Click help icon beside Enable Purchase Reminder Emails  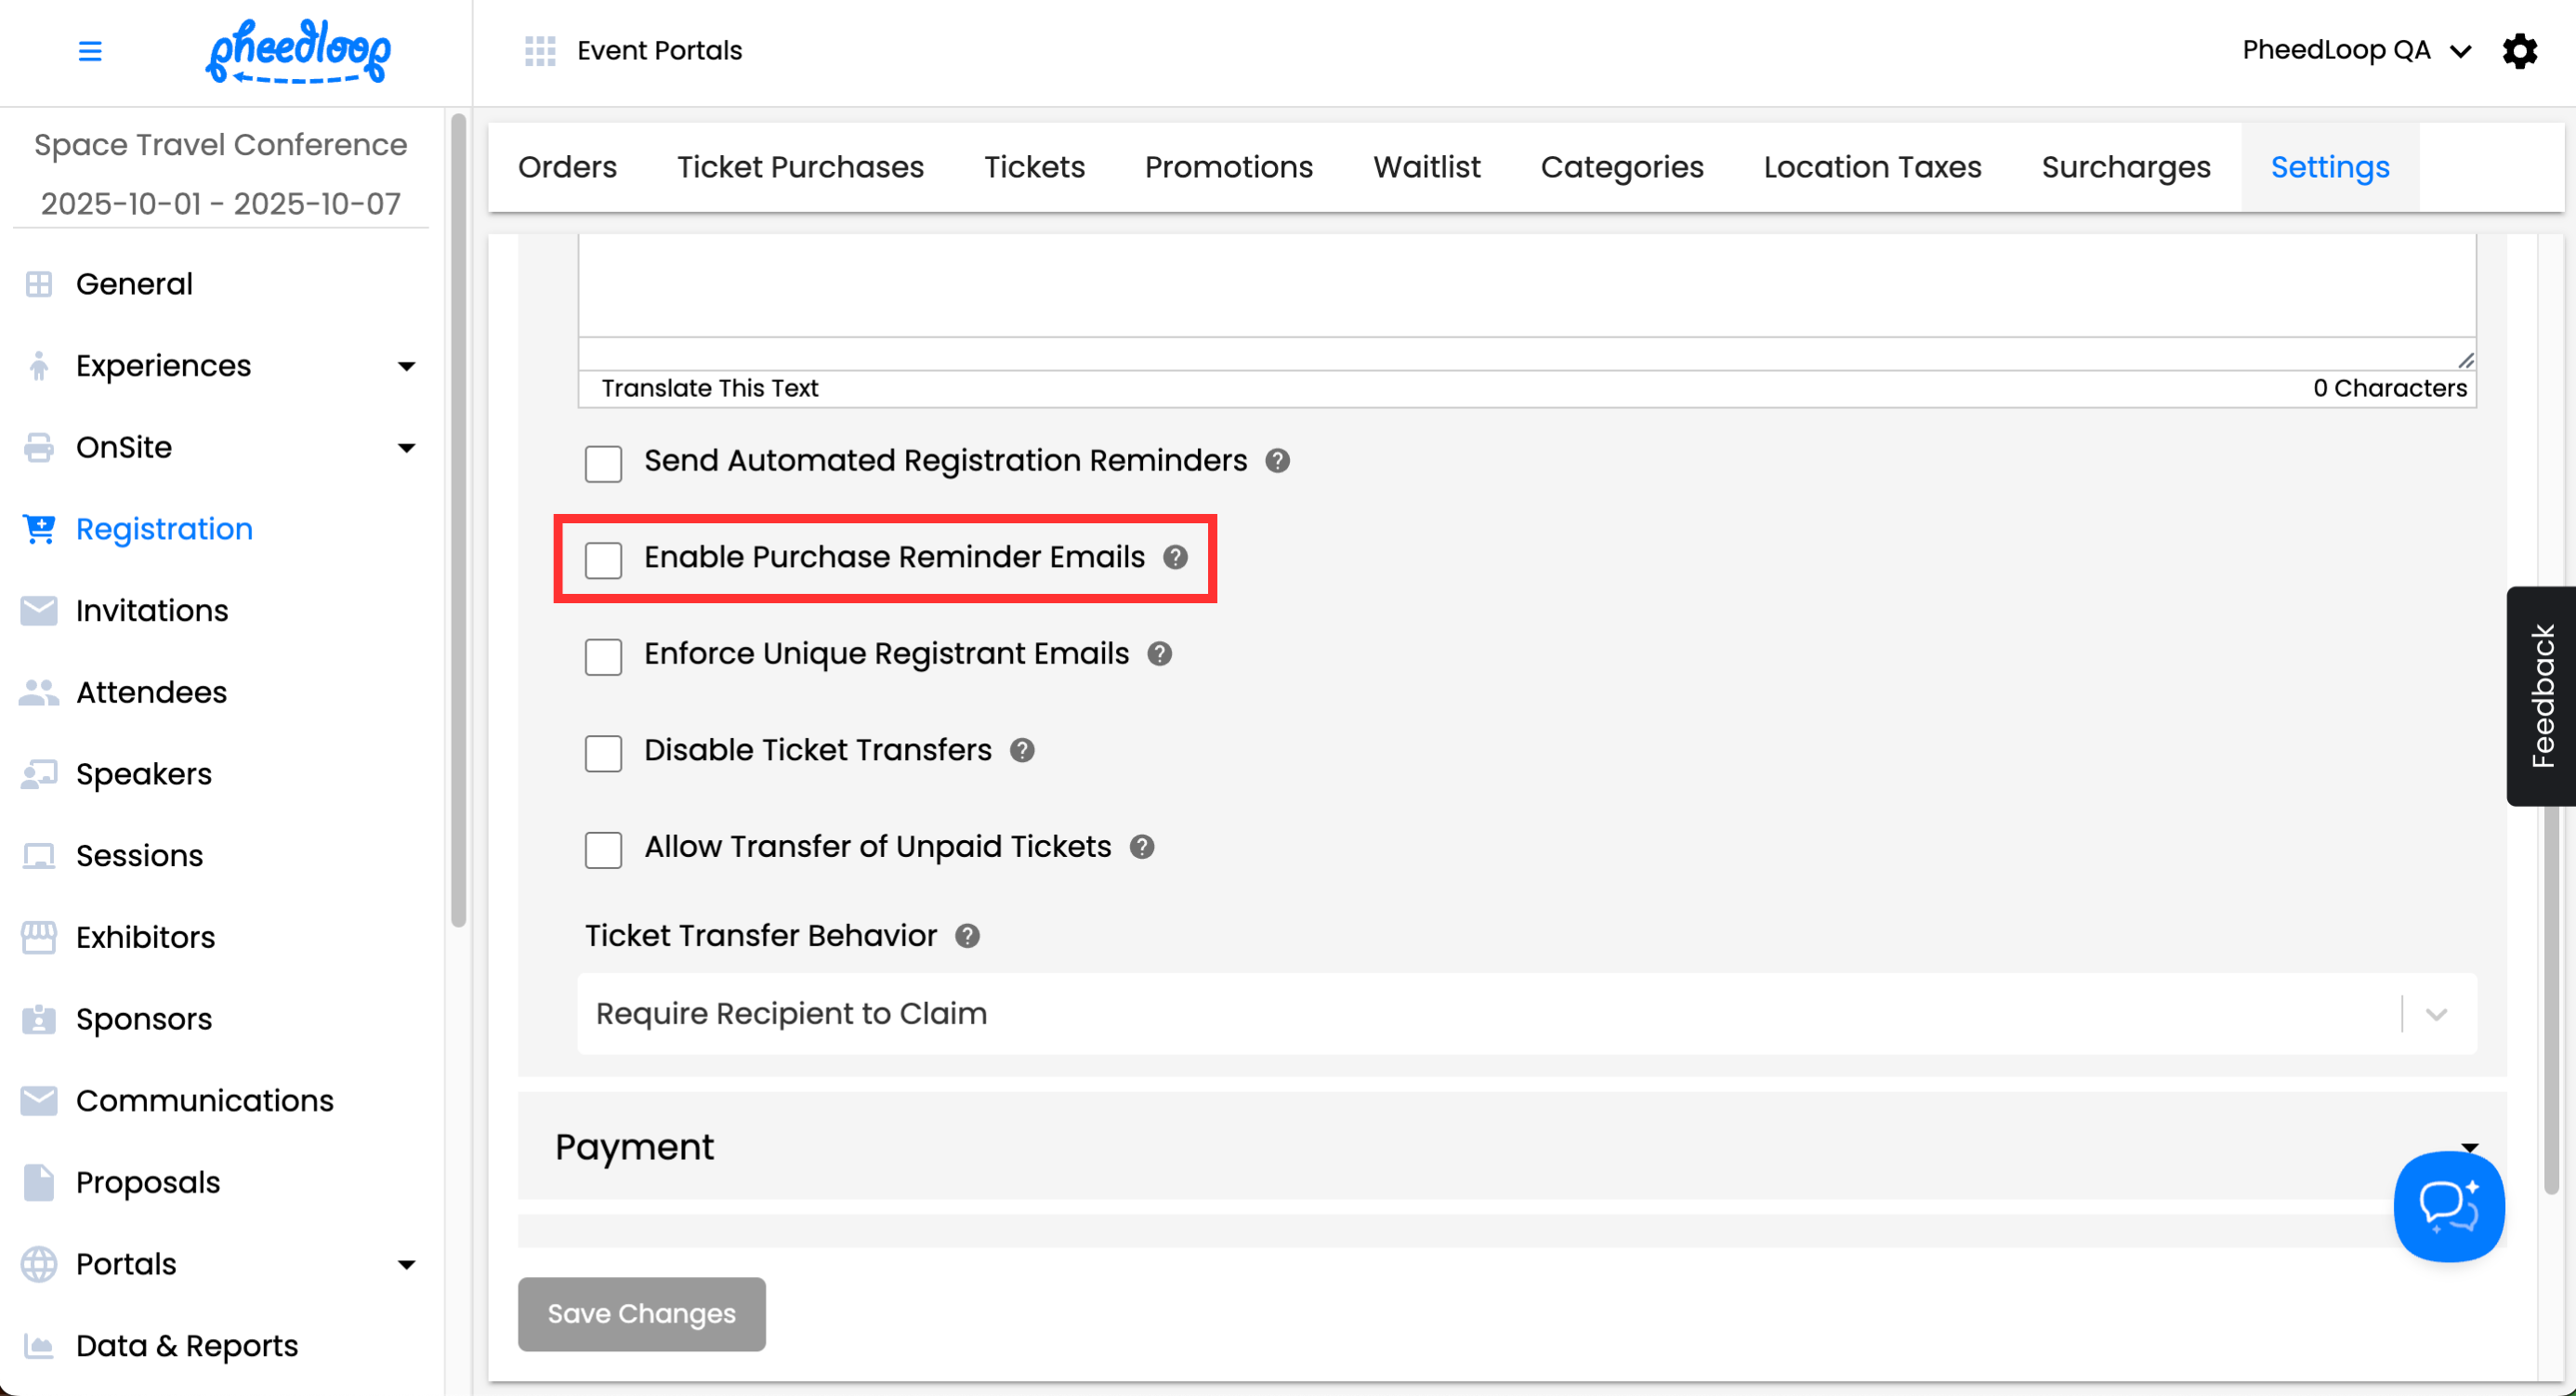pyautogui.click(x=1175, y=557)
